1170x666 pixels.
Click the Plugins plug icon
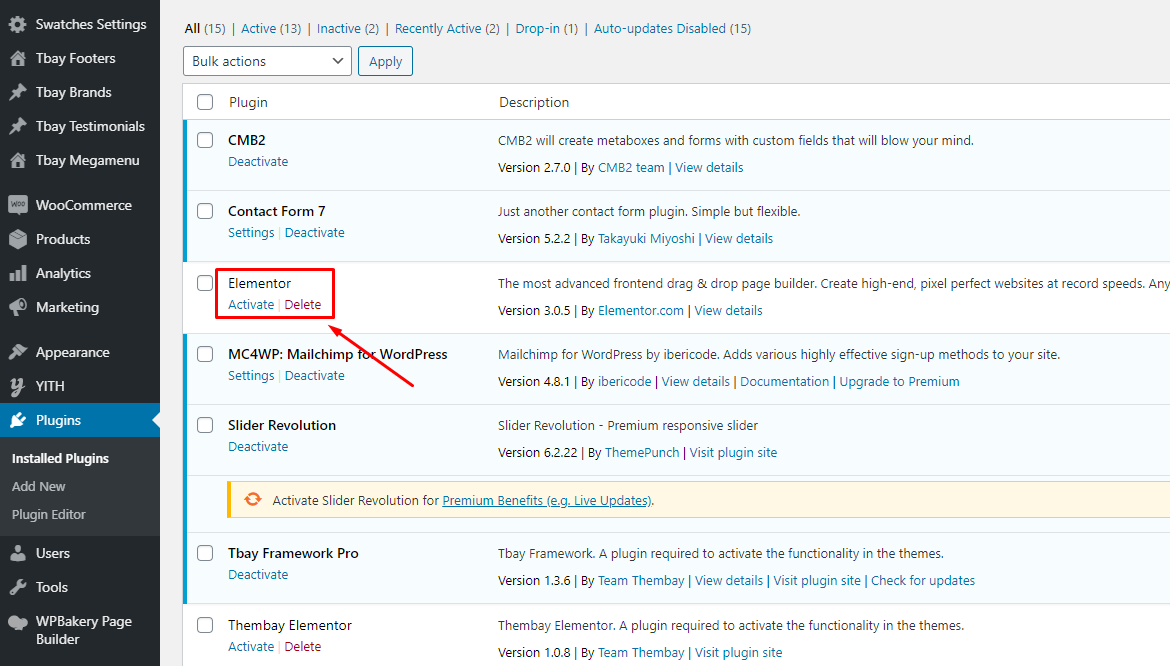coord(18,421)
